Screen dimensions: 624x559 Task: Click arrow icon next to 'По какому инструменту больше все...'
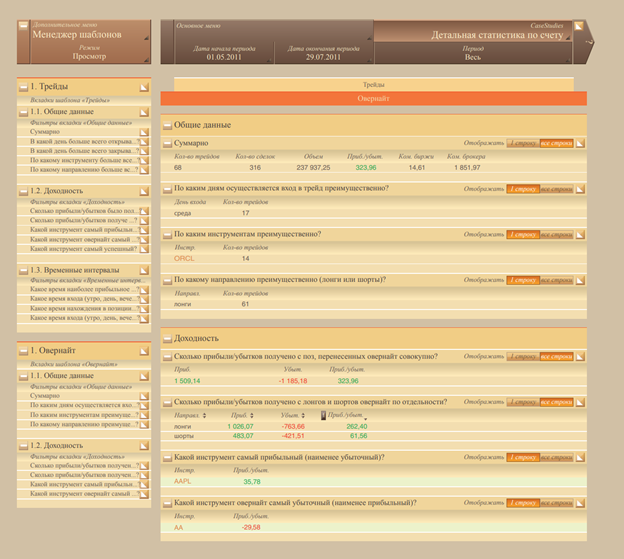coord(144,161)
